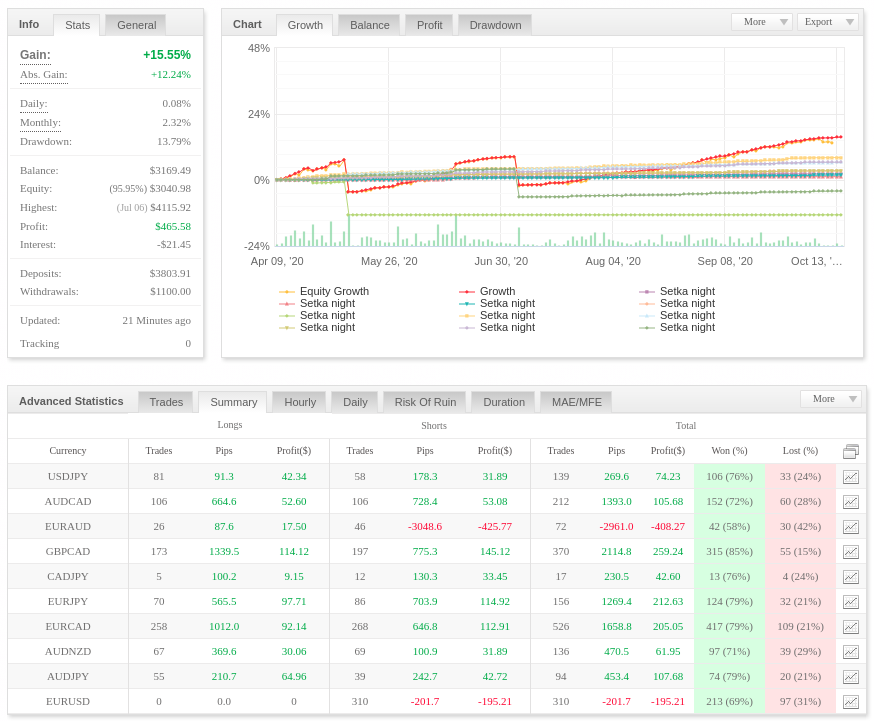The height and width of the screenshot is (722, 874).
Task: Select the Balance chart tab
Action: click(370, 25)
